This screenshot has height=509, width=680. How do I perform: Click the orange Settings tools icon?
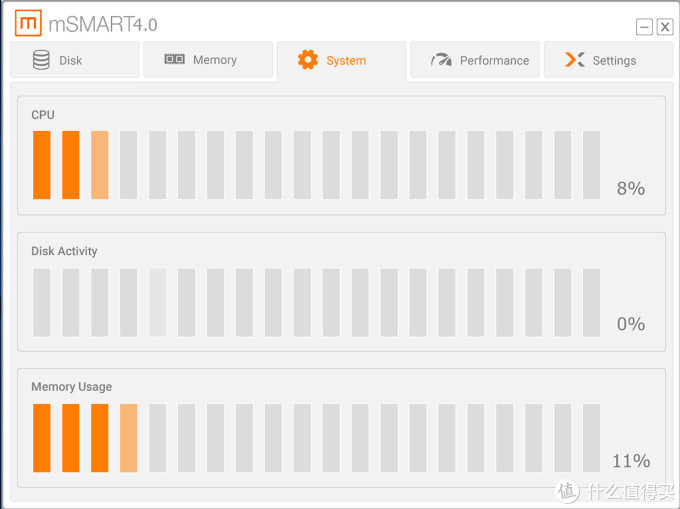(574, 60)
